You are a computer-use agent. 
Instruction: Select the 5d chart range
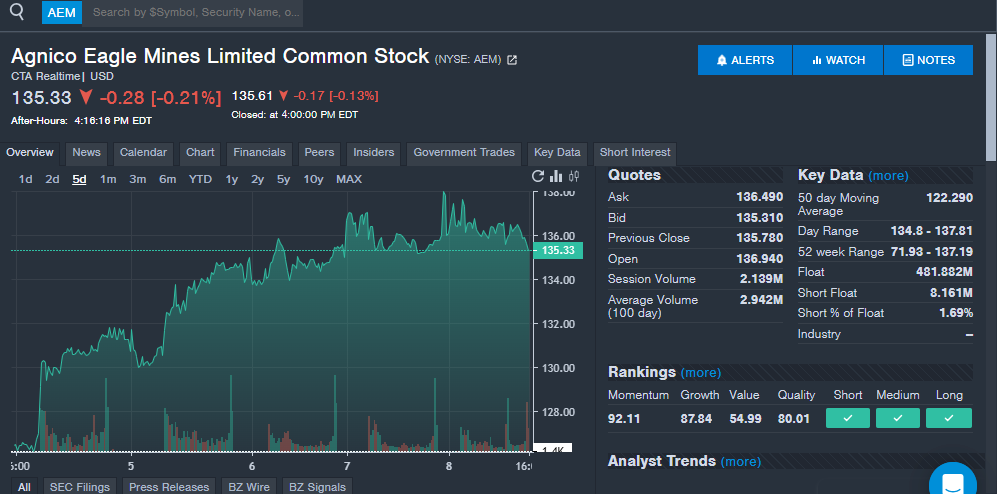(x=79, y=179)
